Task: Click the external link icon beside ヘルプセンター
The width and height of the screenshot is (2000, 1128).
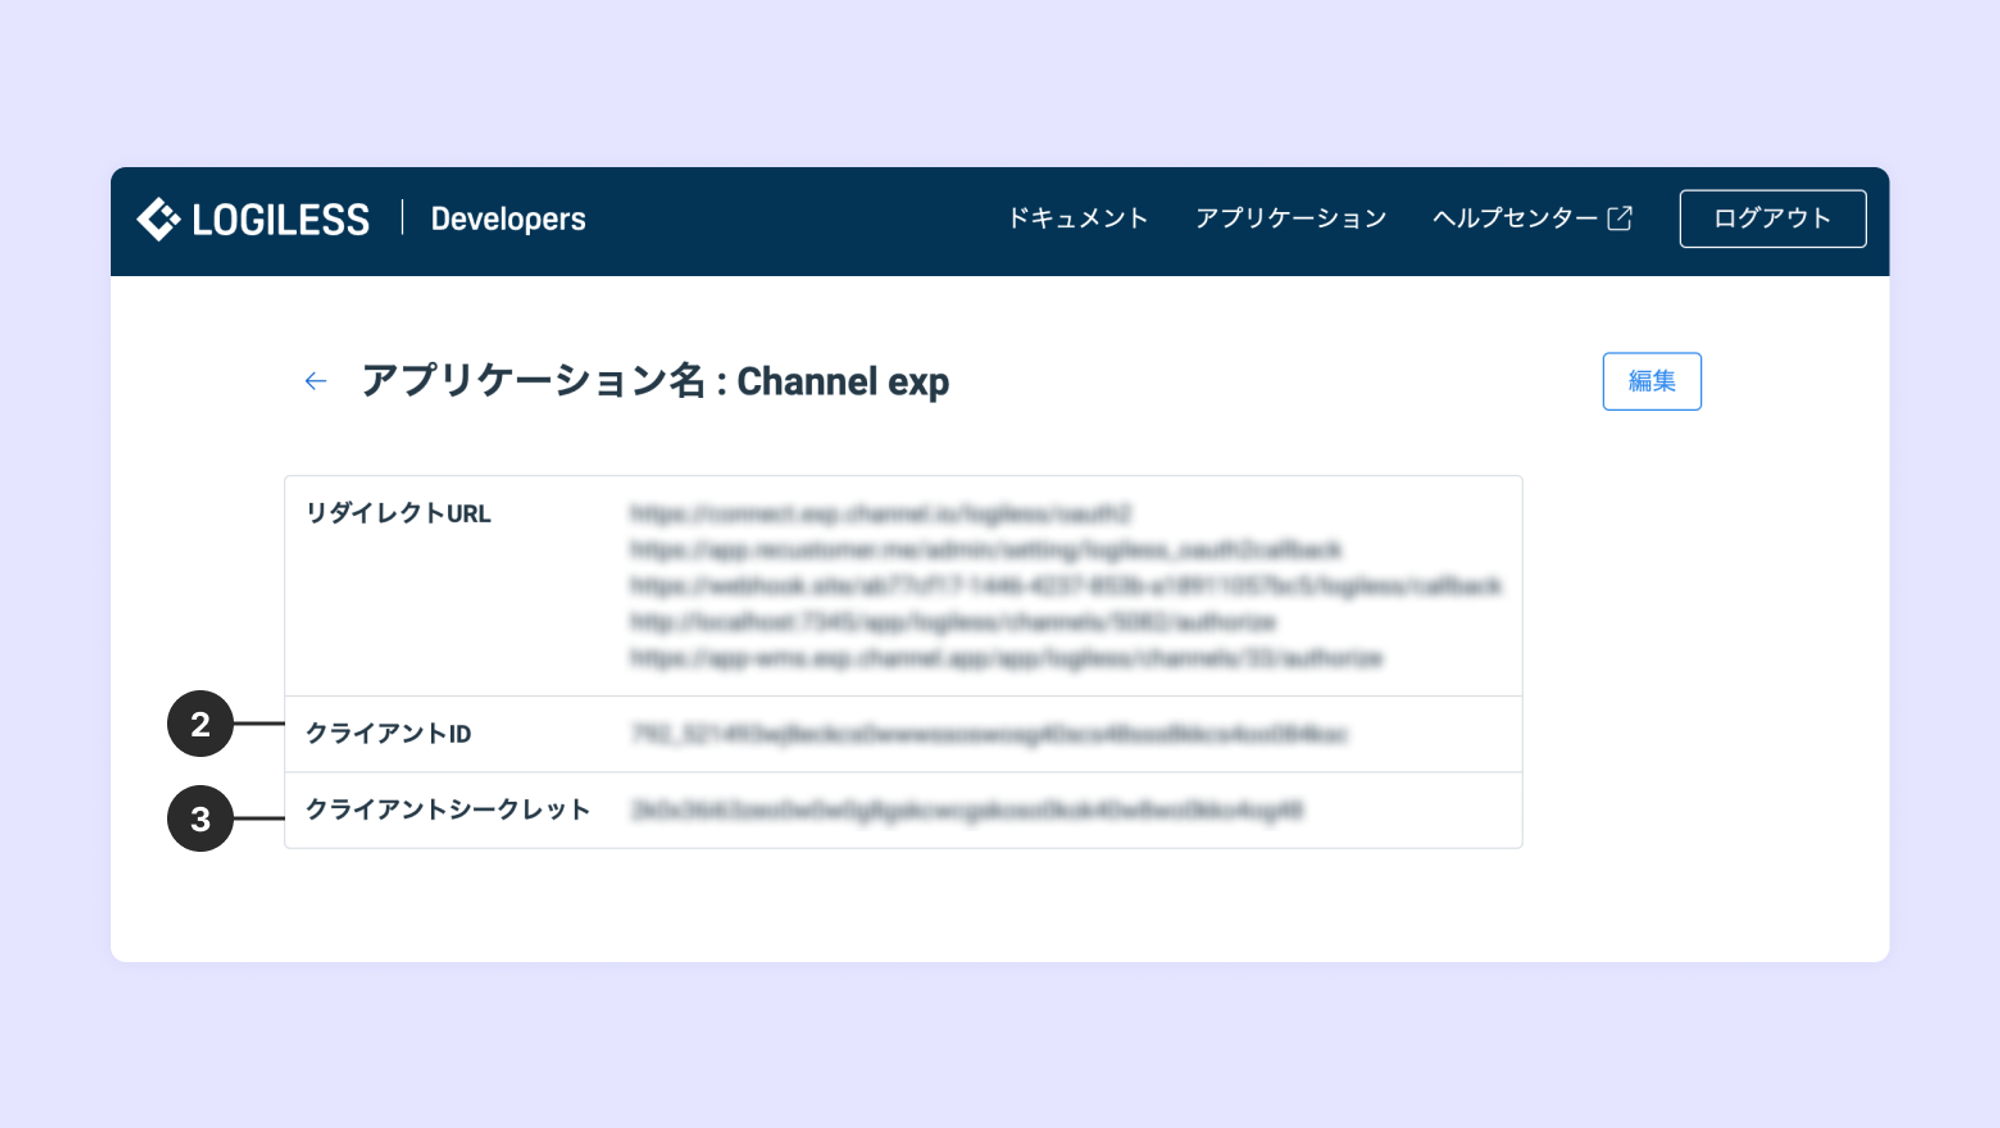Action: point(1620,218)
